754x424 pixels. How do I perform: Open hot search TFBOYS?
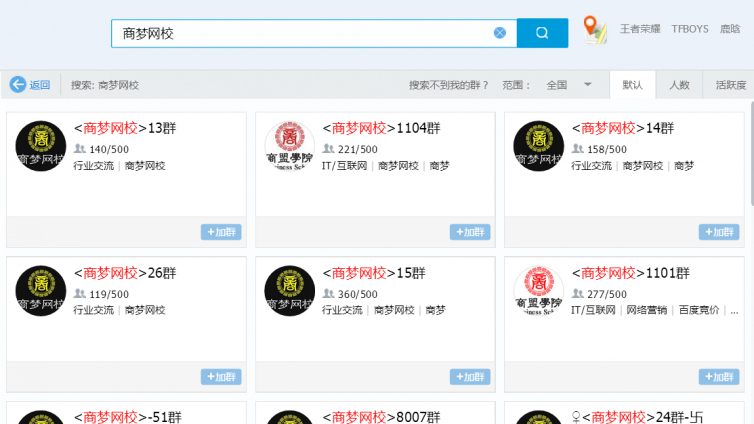pos(690,29)
